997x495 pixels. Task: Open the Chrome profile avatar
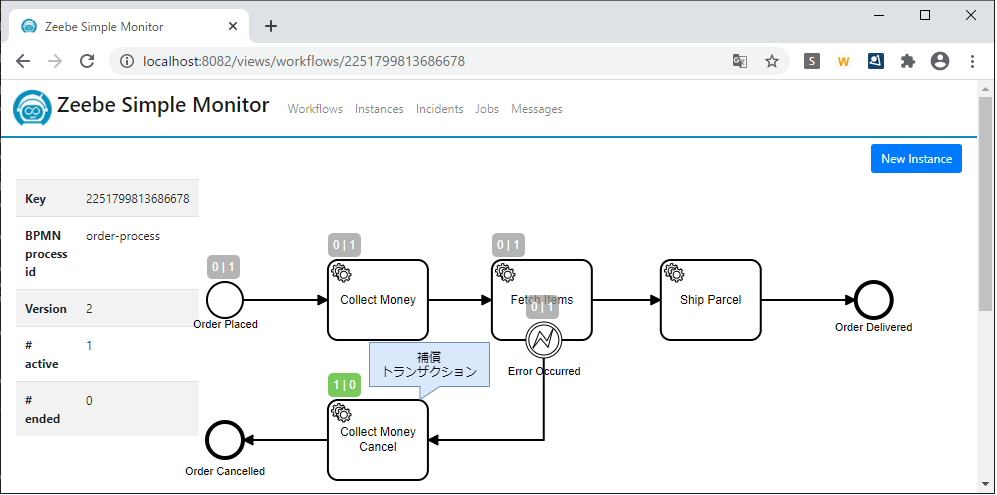(940, 61)
